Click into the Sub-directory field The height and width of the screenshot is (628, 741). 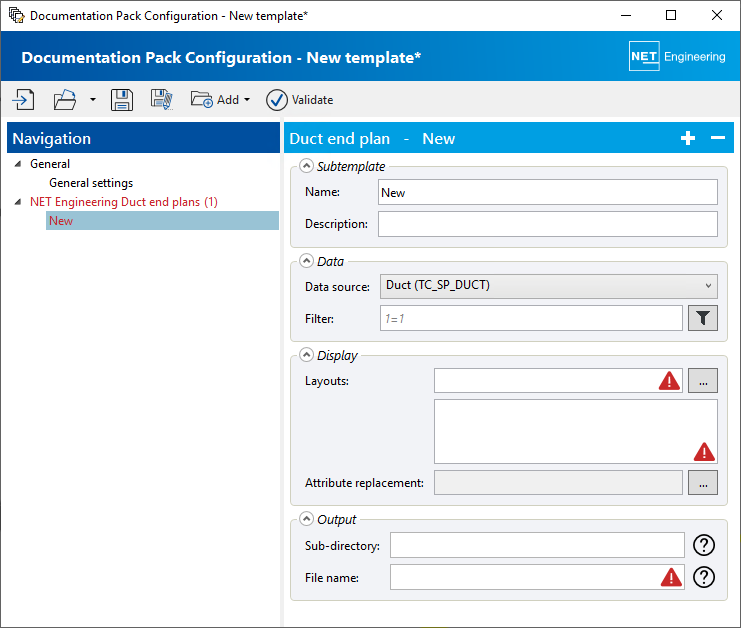pos(537,545)
